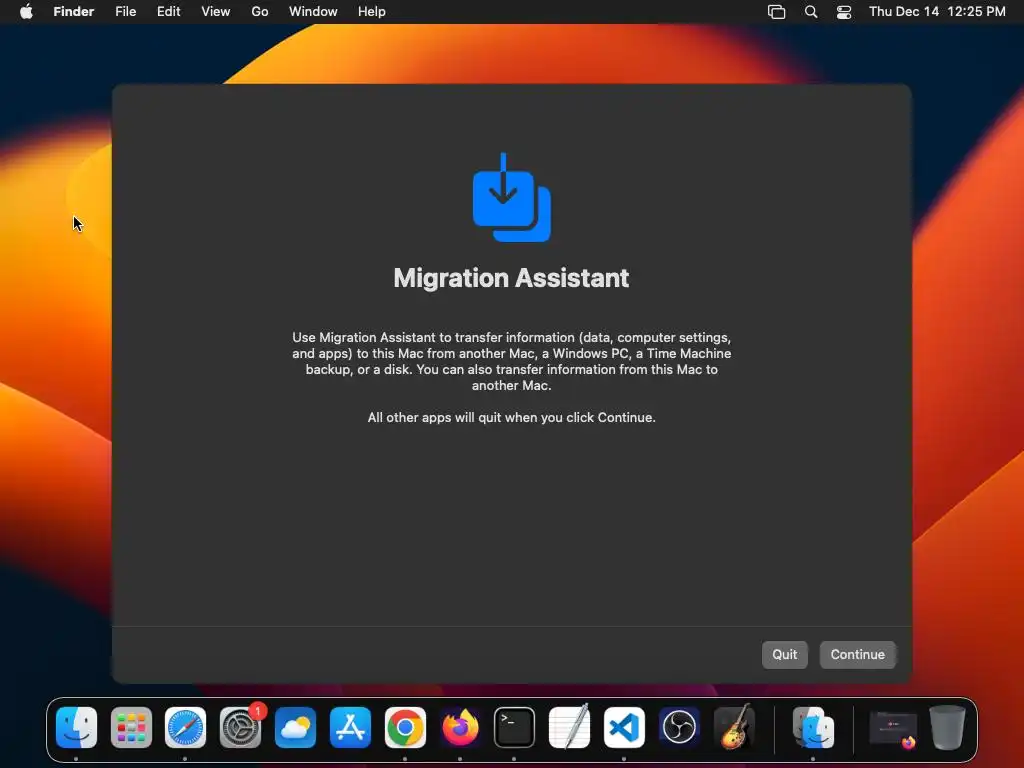Open the App Store from the Dock

coord(350,728)
